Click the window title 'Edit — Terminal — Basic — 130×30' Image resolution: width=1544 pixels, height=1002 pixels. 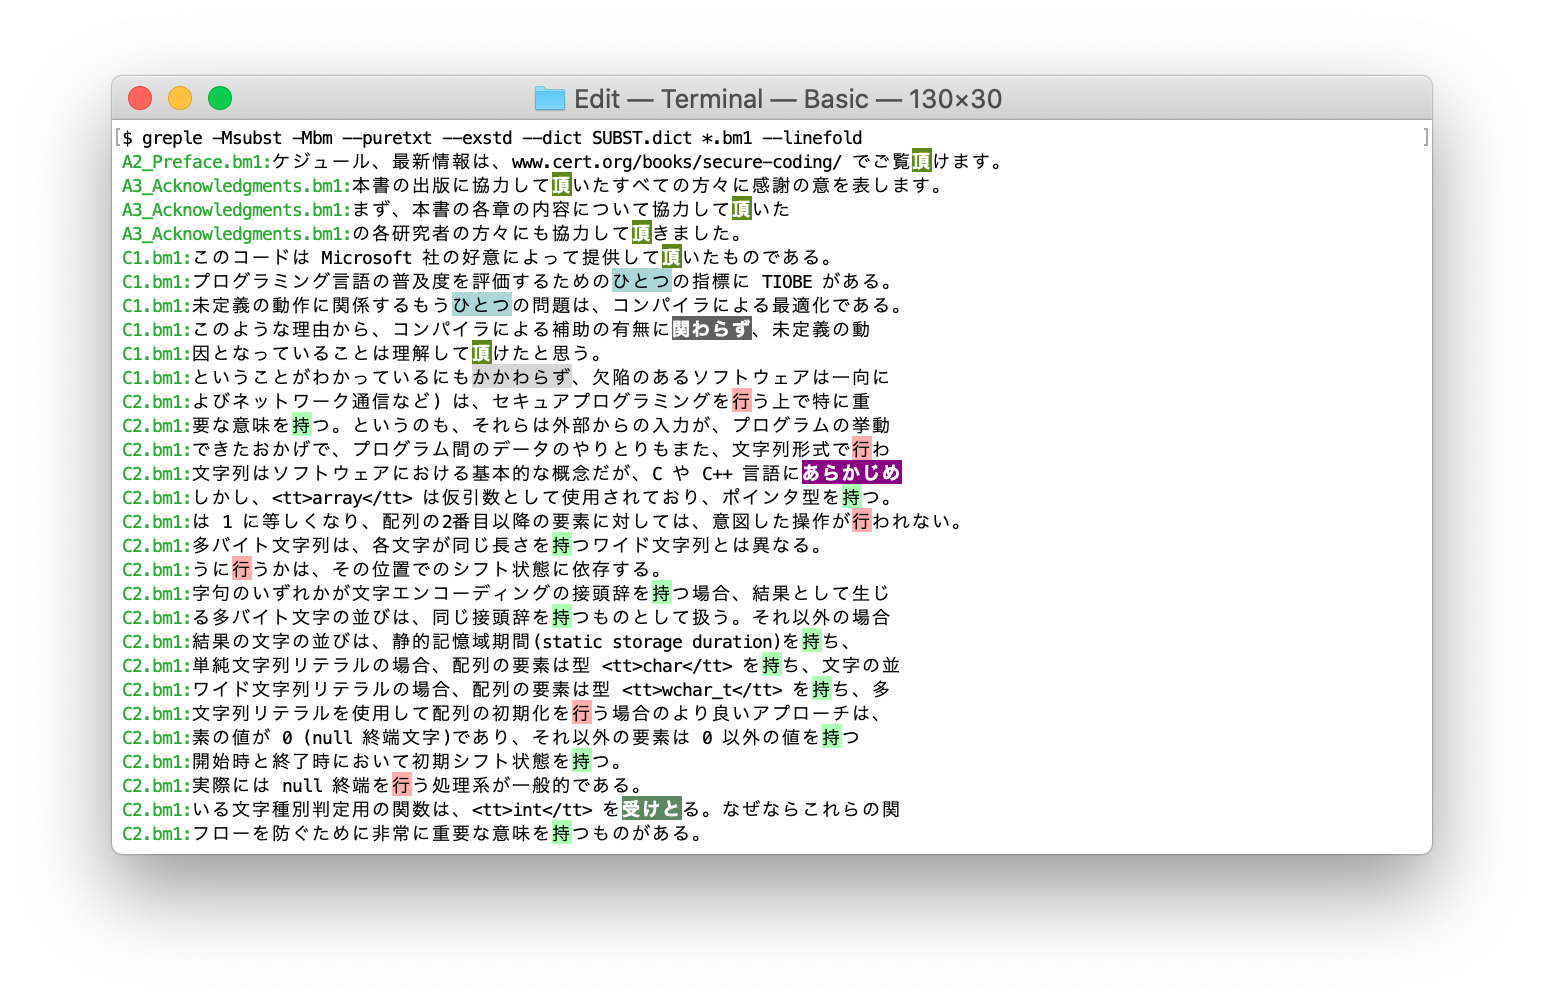[x=787, y=99]
